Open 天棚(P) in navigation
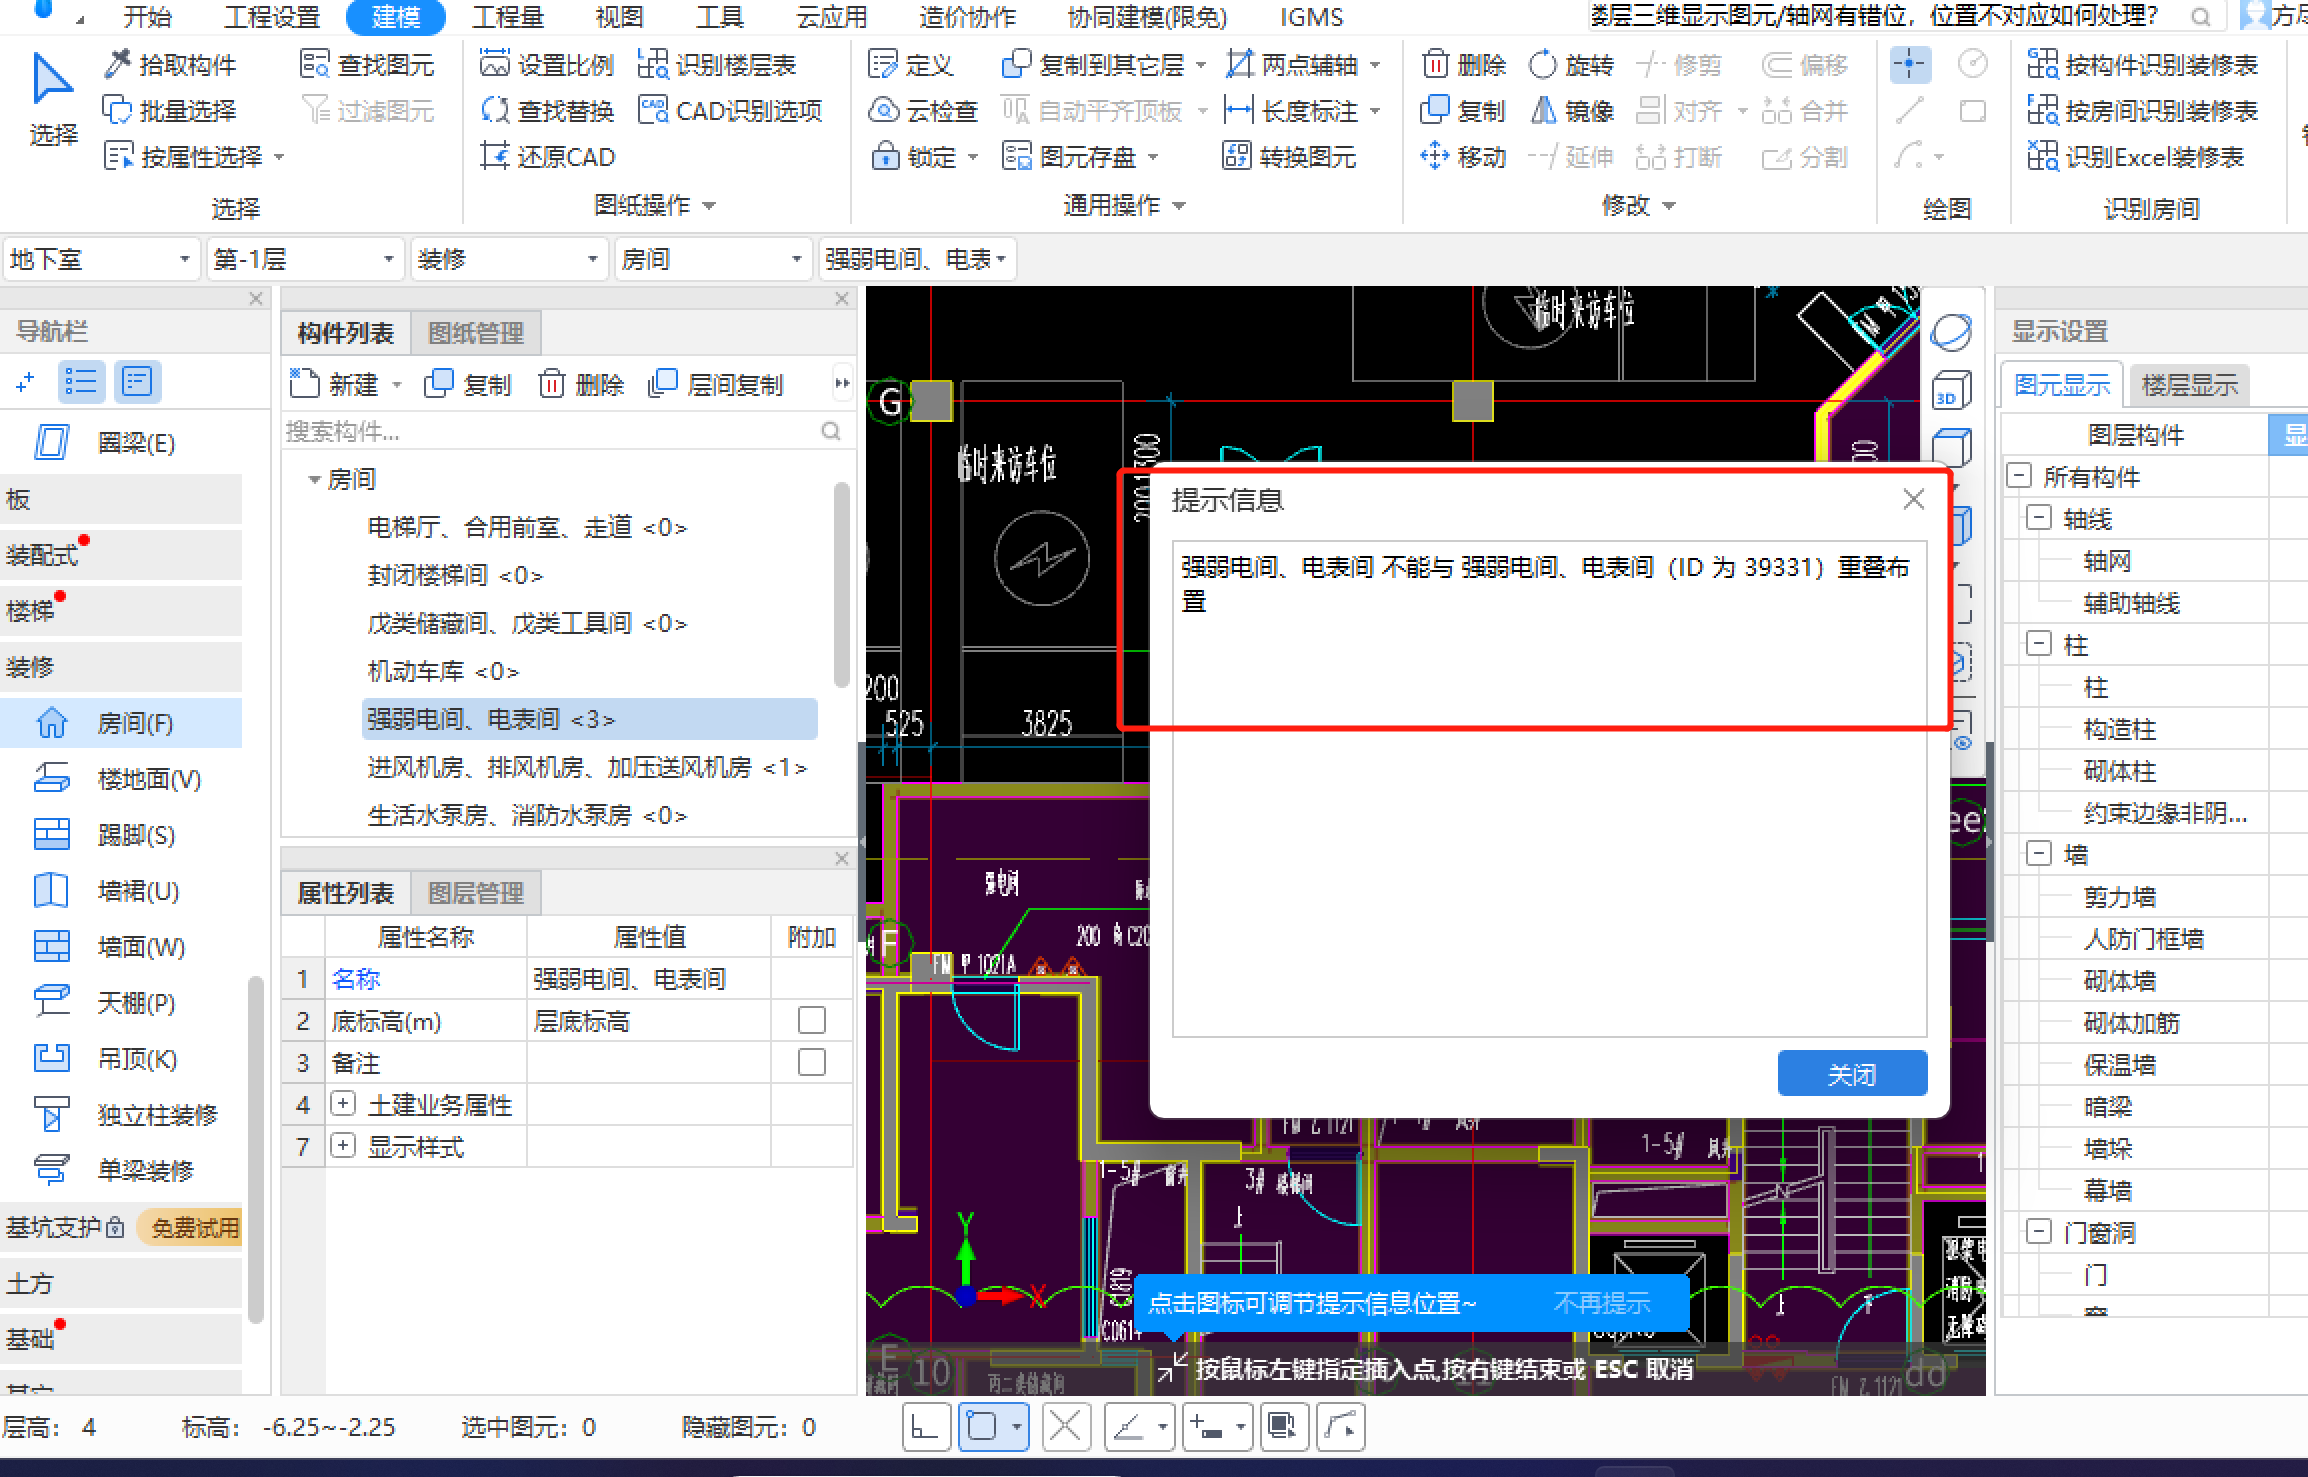This screenshot has width=2308, height=1477. (122, 1003)
